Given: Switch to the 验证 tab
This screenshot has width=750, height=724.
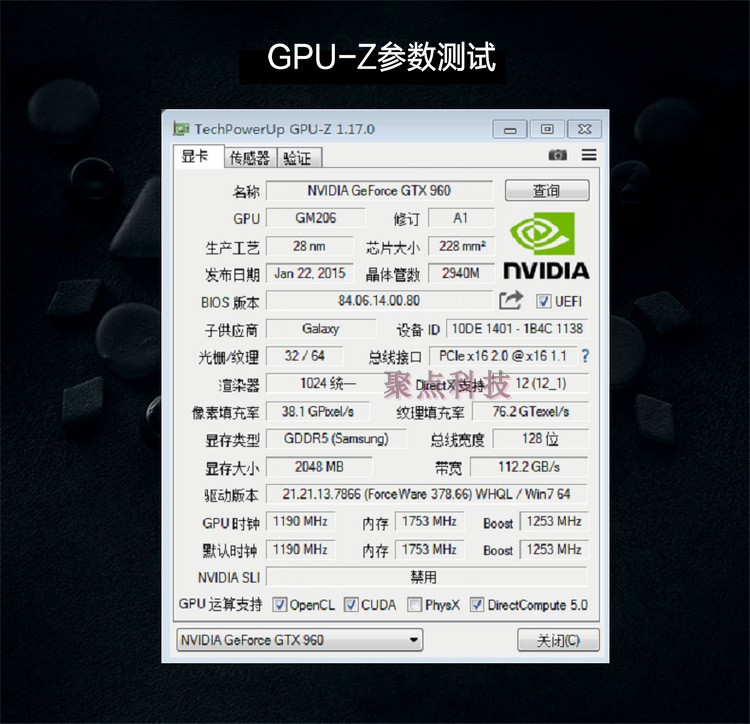Looking at the screenshot, I should [x=299, y=158].
